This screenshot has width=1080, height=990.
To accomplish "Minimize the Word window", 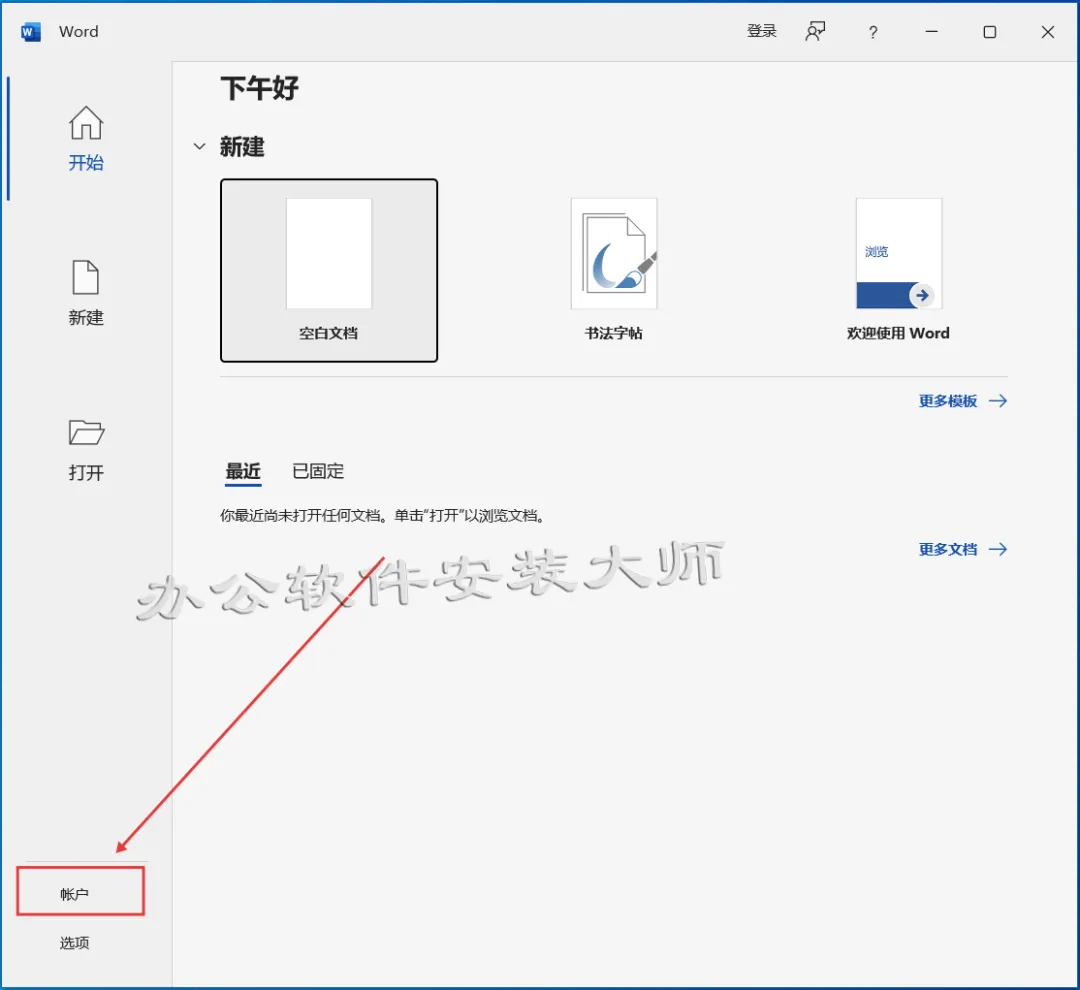I will tap(931, 32).
